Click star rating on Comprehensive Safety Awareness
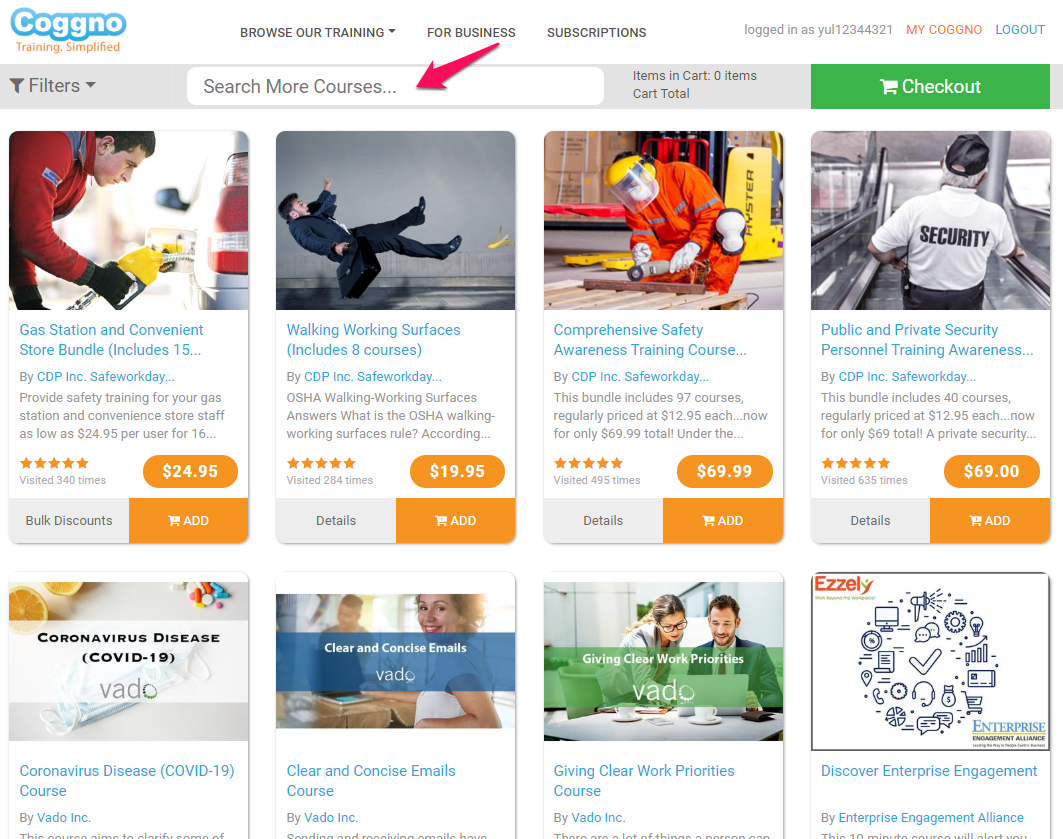Viewport: 1063px width, 839px height. coord(588,464)
